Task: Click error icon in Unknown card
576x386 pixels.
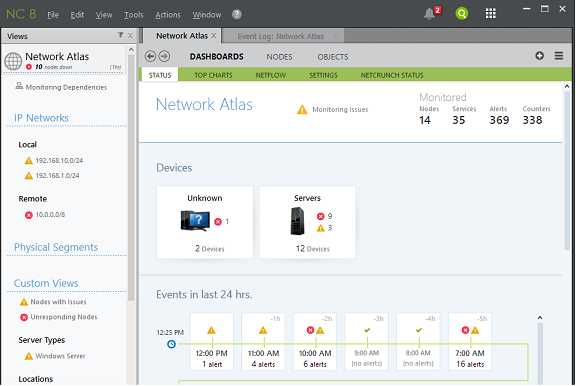Action: pyautogui.click(x=218, y=221)
